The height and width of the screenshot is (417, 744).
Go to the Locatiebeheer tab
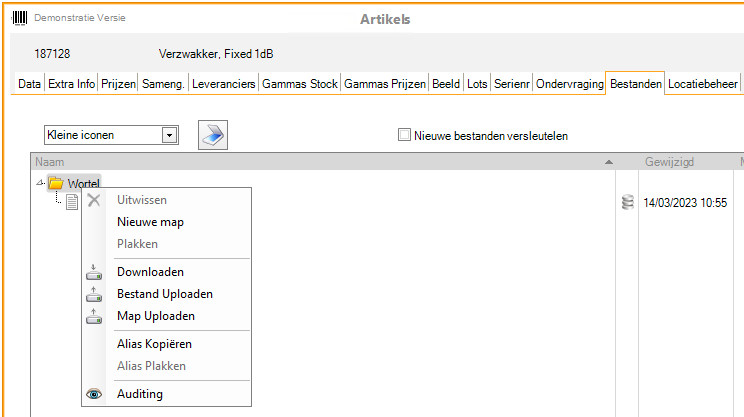click(x=703, y=85)
